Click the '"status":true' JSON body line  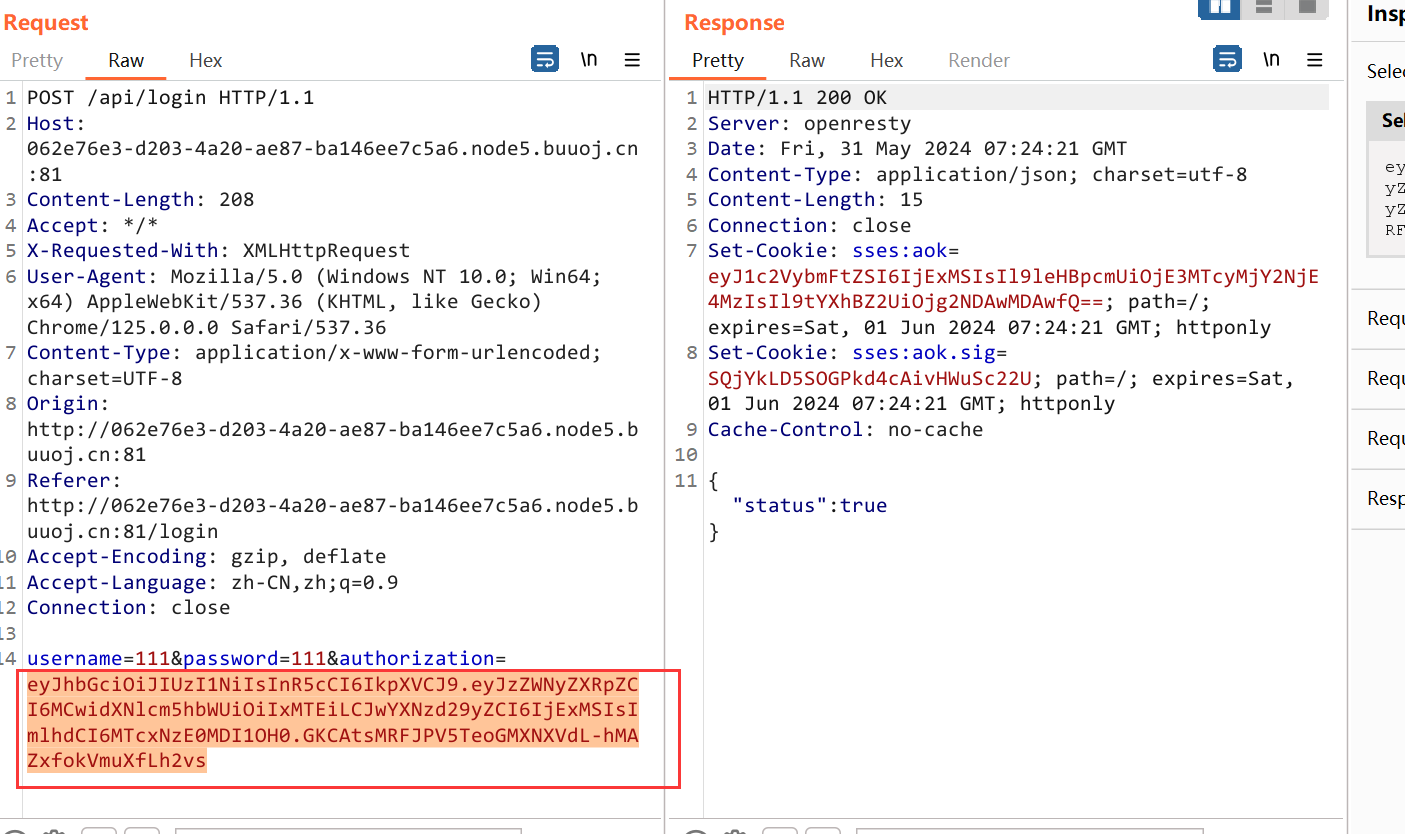pos(810,506)
